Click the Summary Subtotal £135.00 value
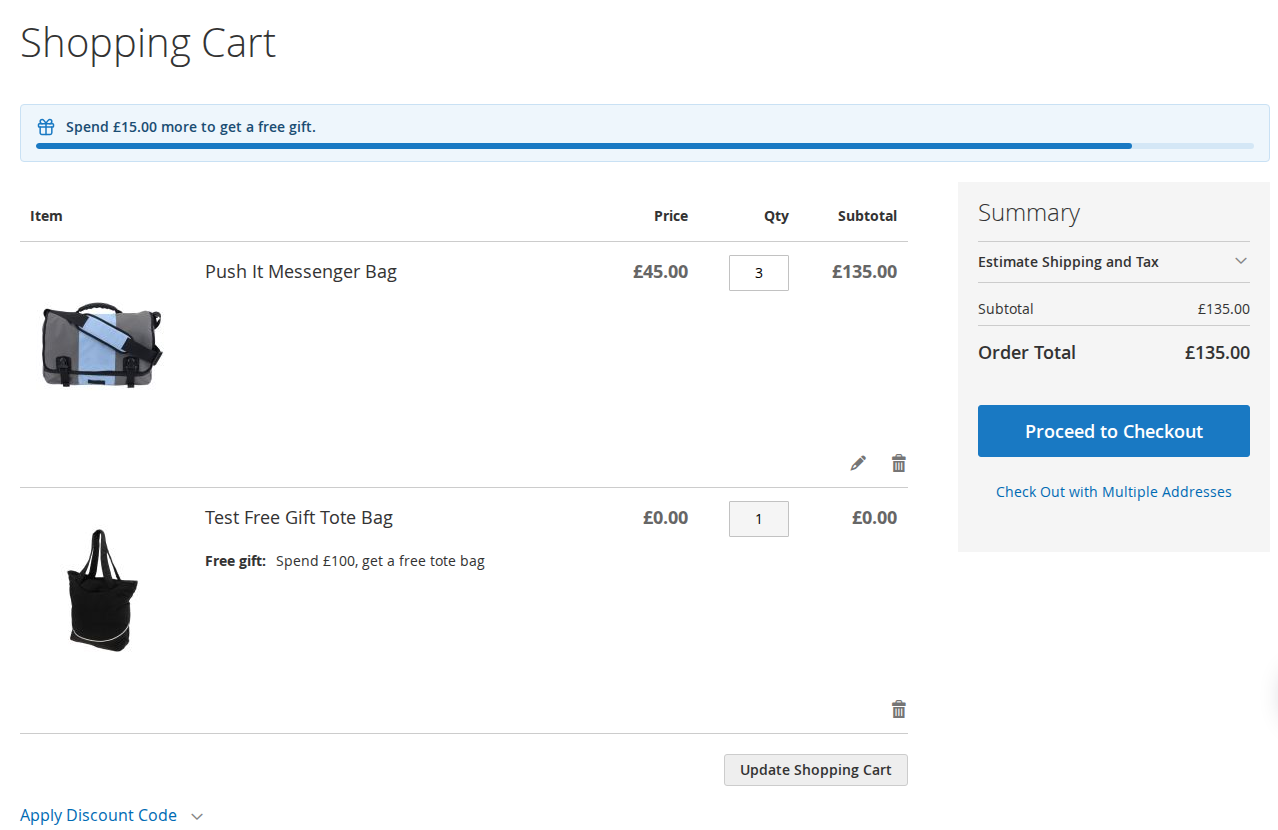 click(x=1224, y=309)
